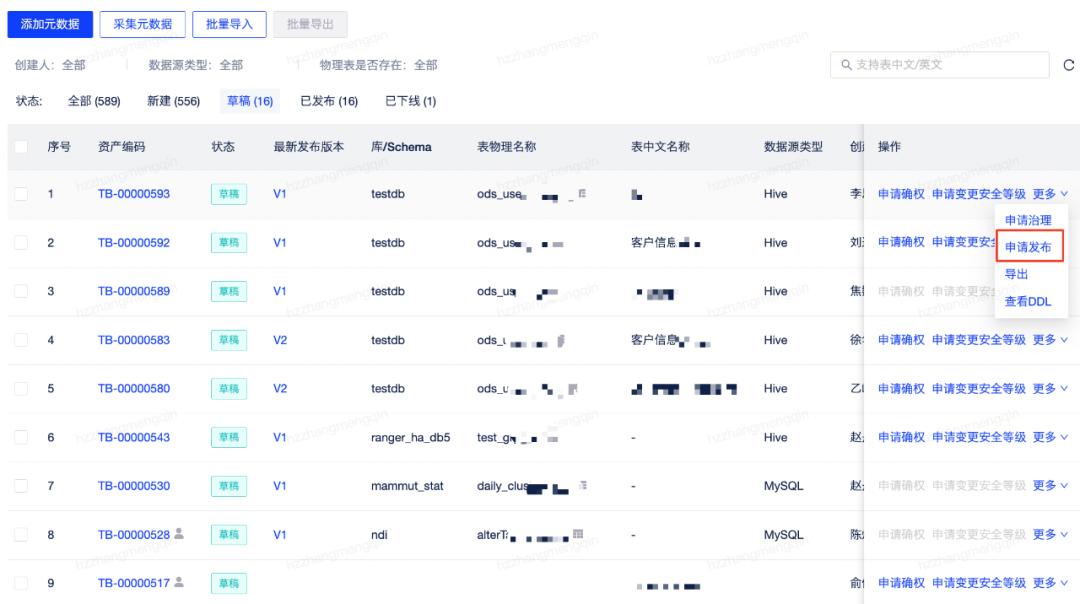The height and width of the screenshot is (604, 1080).
Task: Expand the 更多 dropdown on TB-00000583 row
Action: click(x=1046, y=339)
